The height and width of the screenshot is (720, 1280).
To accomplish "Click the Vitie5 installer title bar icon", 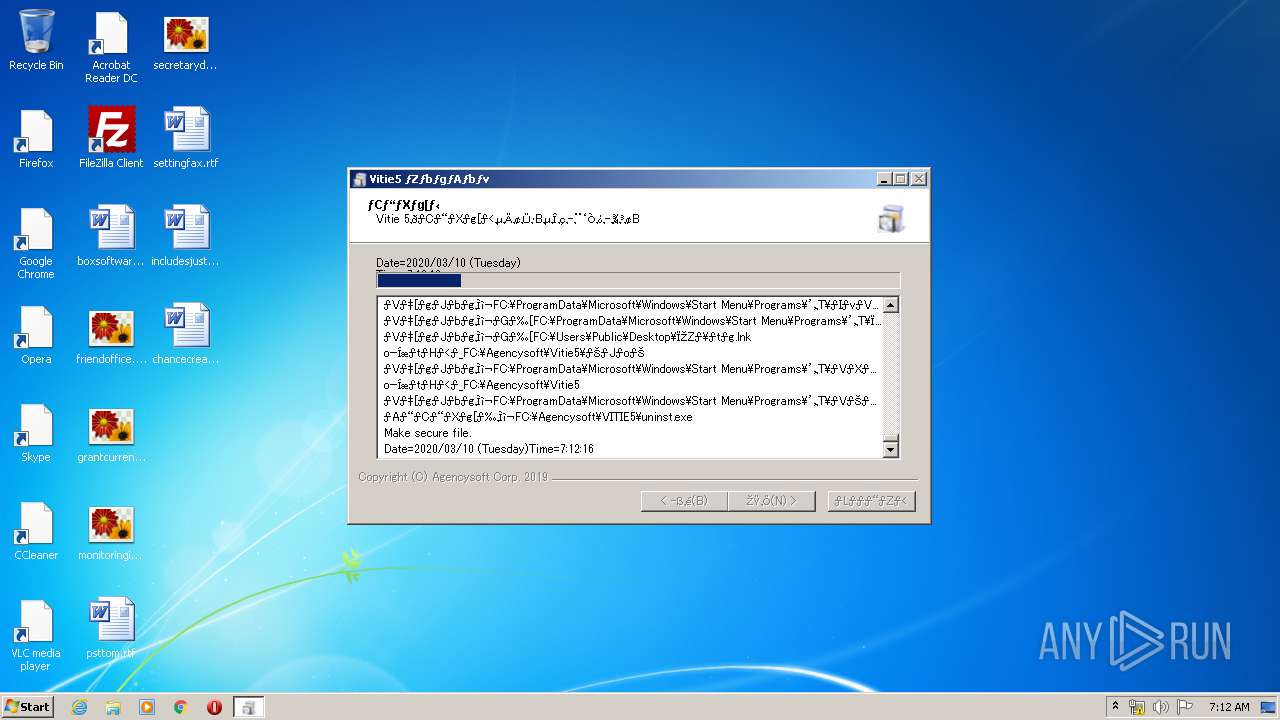I will click(360, 179).
